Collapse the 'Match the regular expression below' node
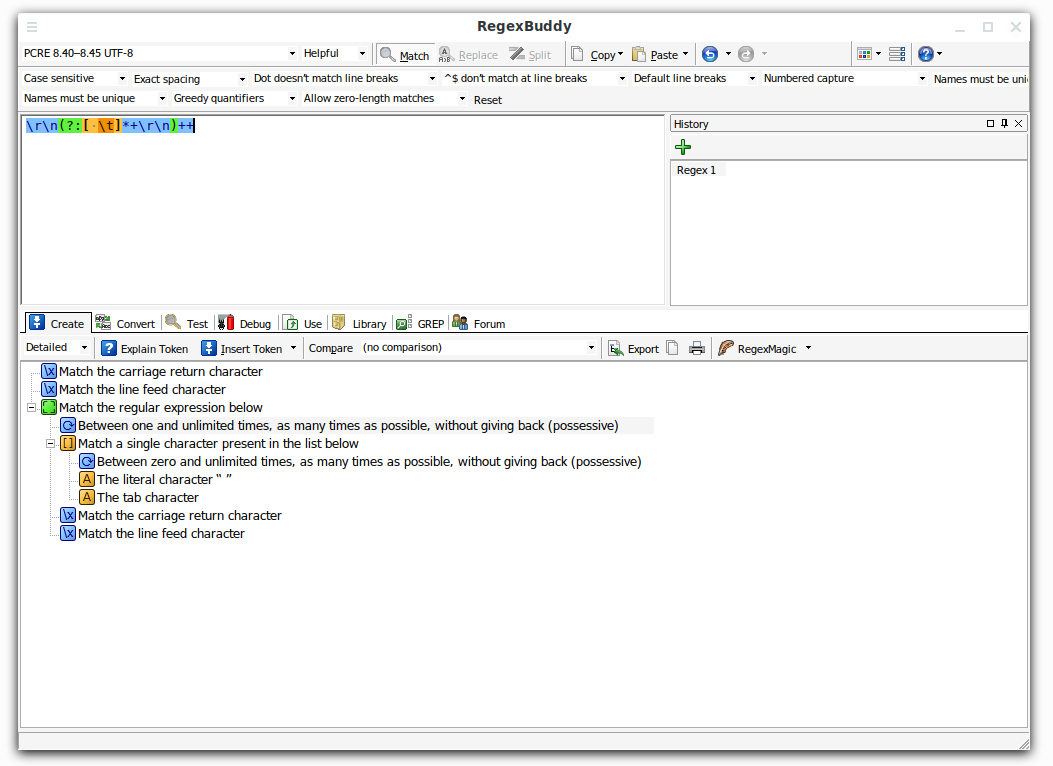 point(31,407)
